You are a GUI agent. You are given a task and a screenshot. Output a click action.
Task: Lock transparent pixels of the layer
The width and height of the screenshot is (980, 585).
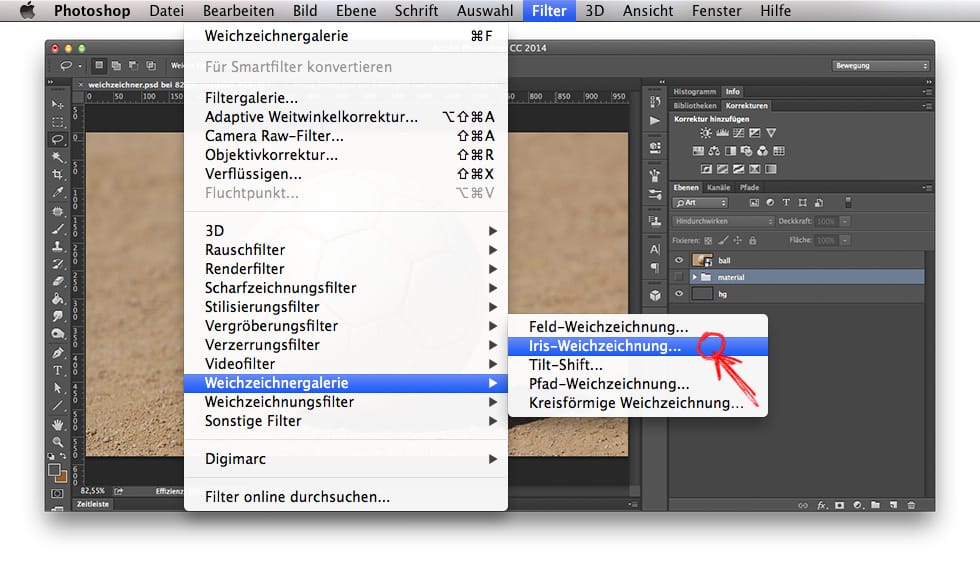[708, 241]
